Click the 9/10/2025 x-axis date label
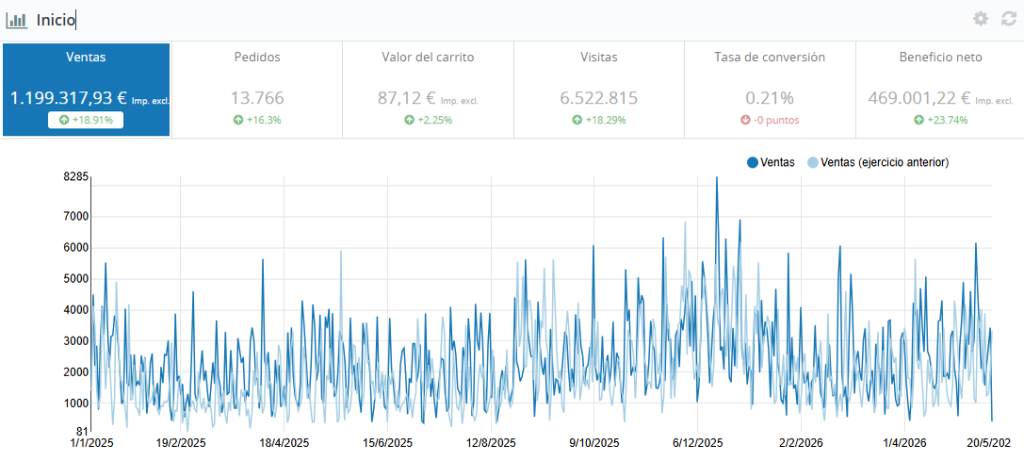1024x462 pixels. (x=594, y=442)
